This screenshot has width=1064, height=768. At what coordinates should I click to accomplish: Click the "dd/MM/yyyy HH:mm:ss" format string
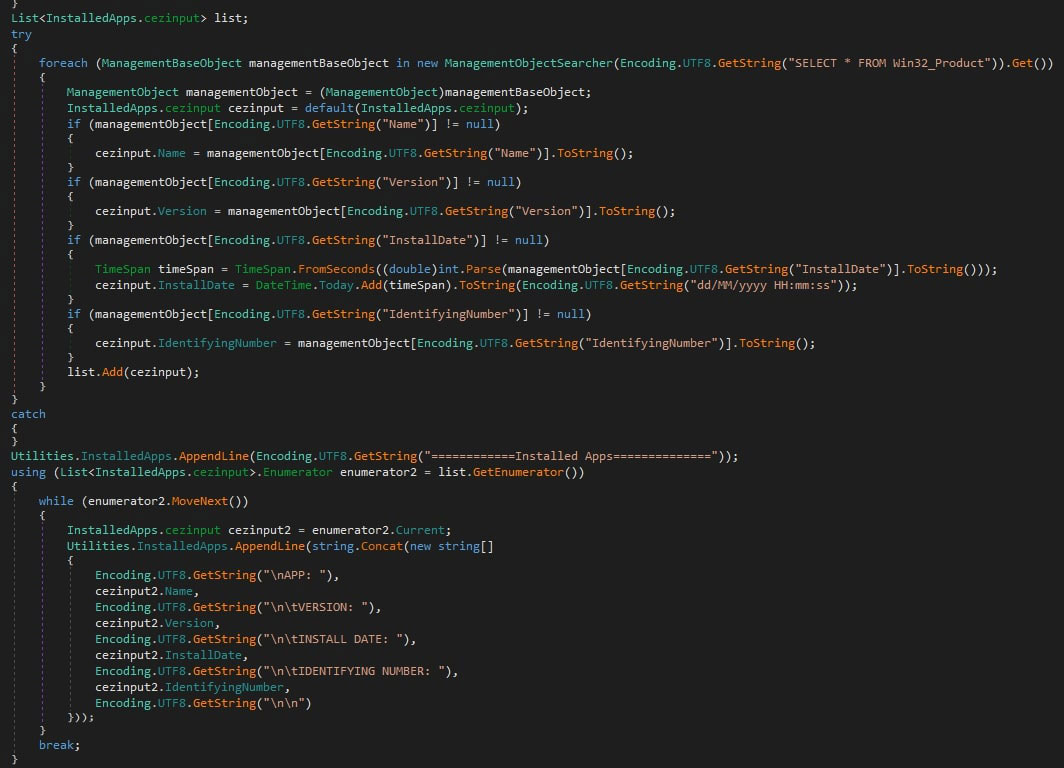click(763, 285)
